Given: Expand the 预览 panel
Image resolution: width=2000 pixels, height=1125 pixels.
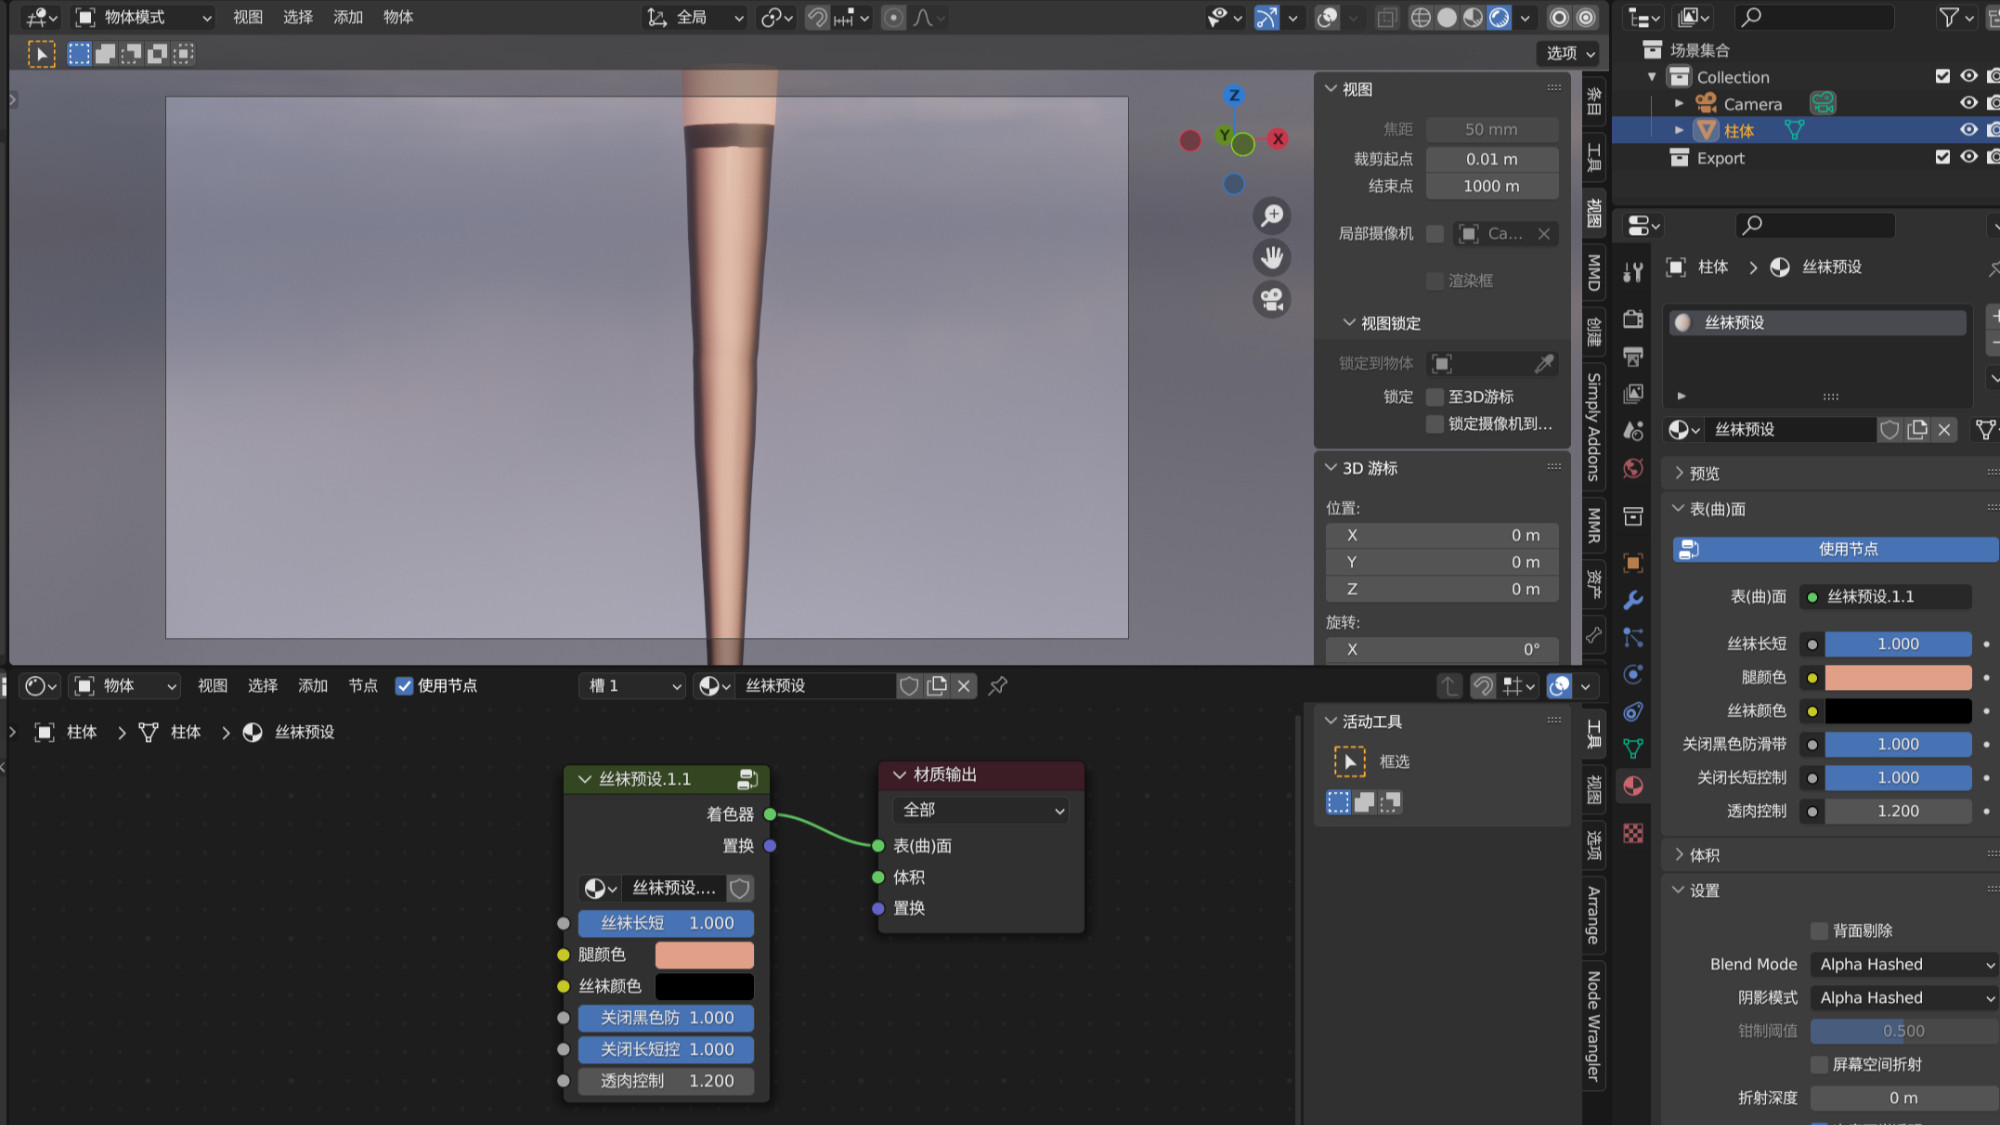Looking at the screenshot, I should click(x=1704, y=473).
